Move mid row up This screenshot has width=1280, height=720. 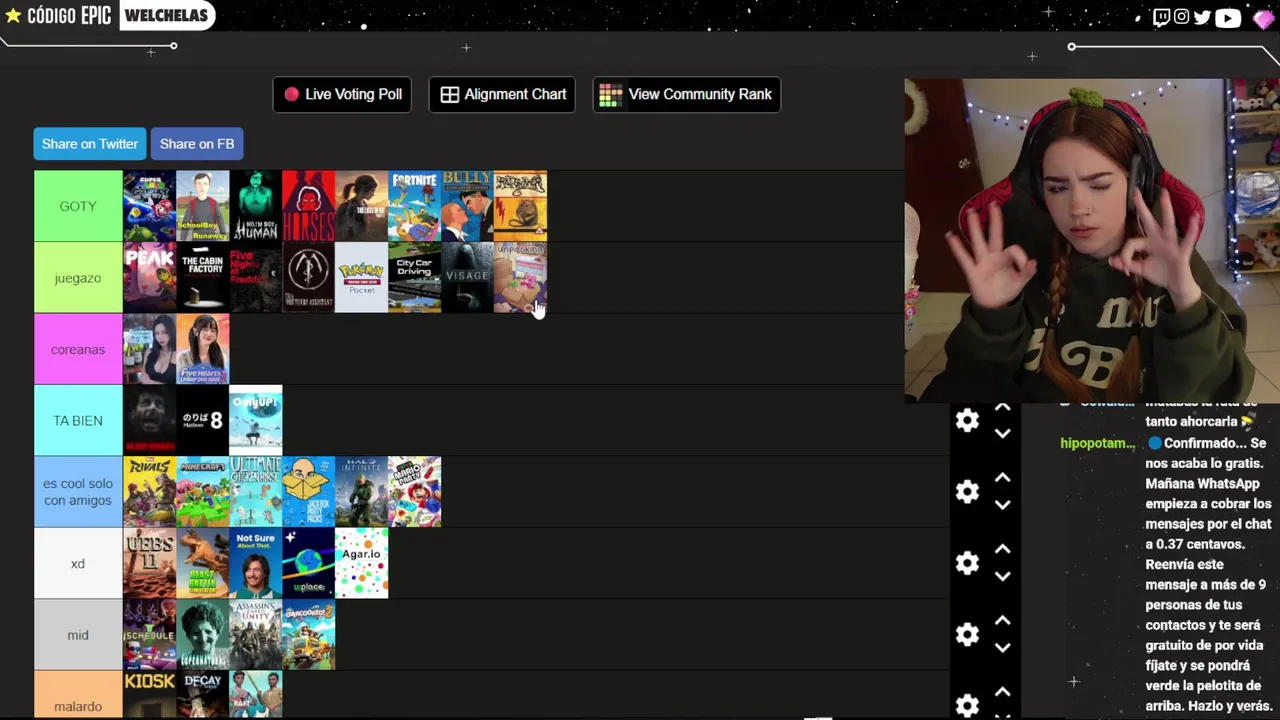1003,621
